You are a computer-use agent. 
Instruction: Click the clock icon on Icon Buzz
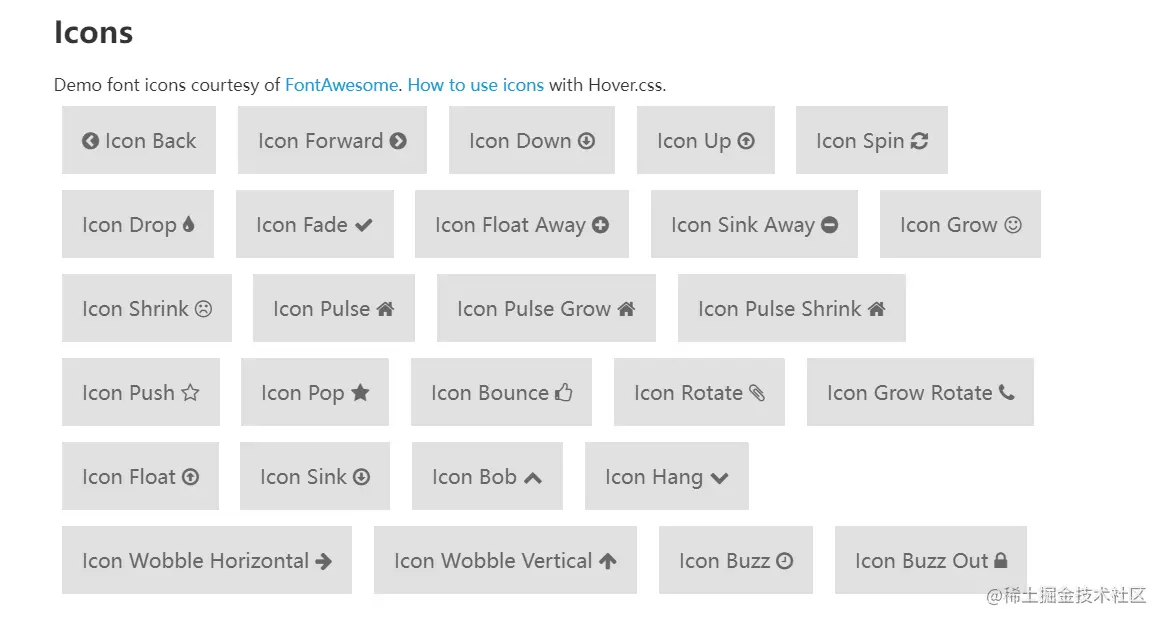785,561
